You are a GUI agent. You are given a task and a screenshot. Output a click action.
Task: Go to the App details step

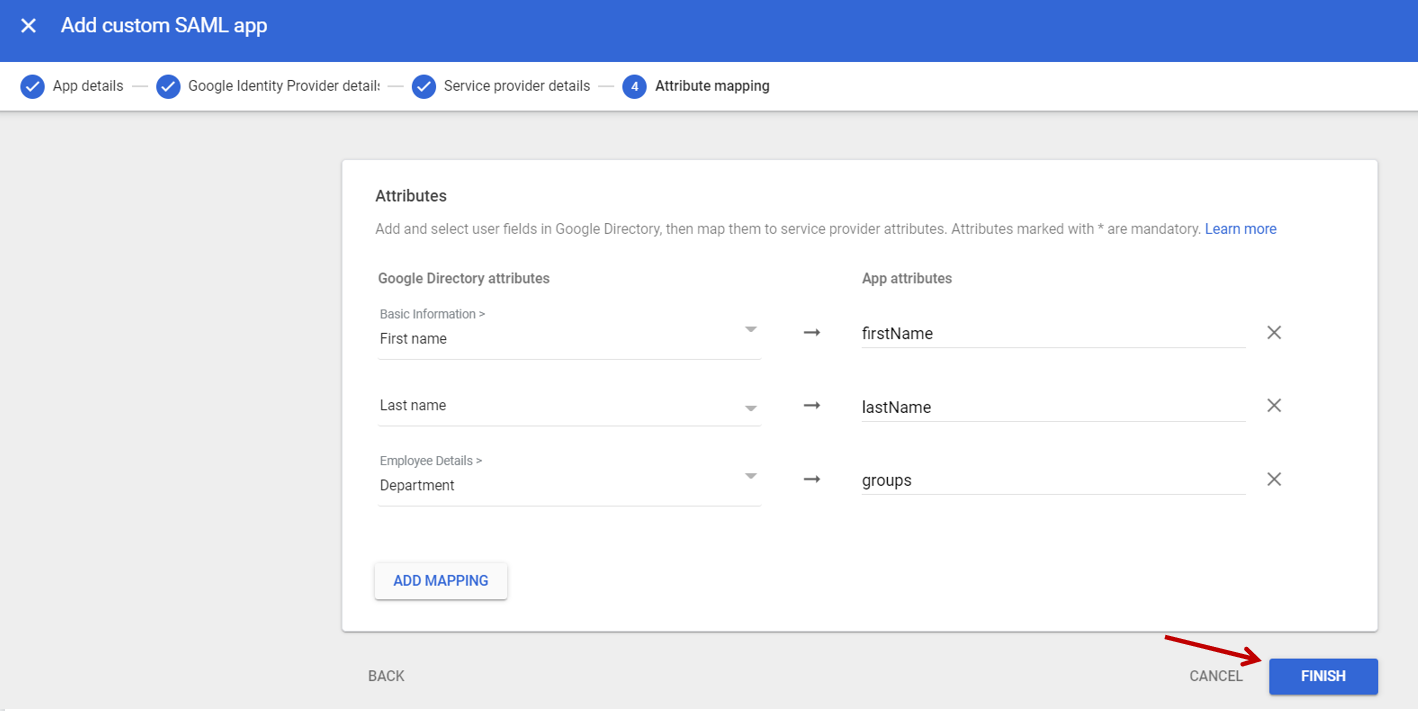point(88,86)
